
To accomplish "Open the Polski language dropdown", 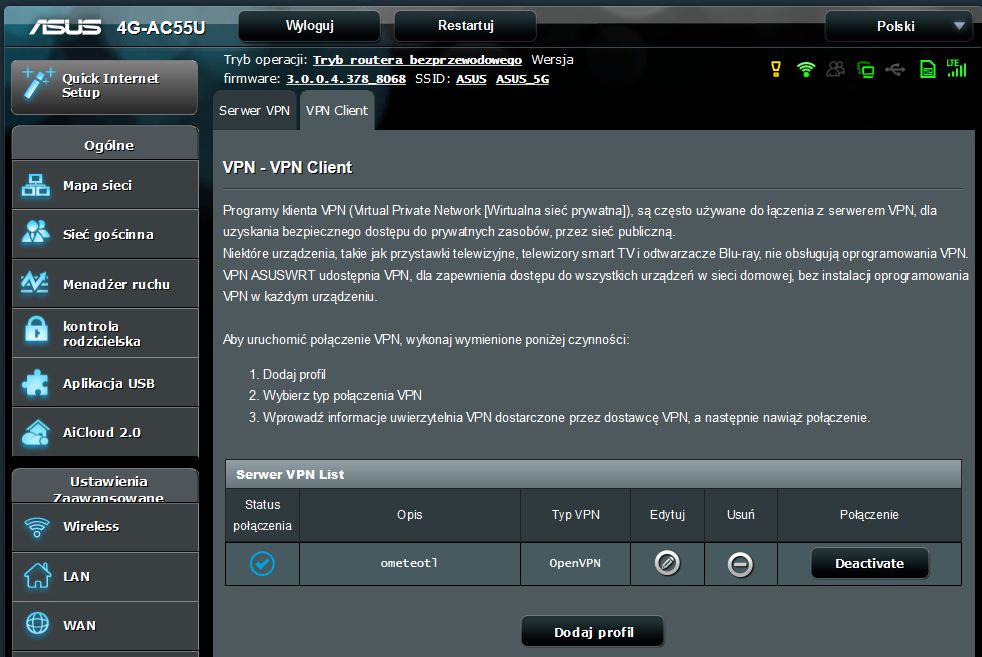I will point(899,26).
